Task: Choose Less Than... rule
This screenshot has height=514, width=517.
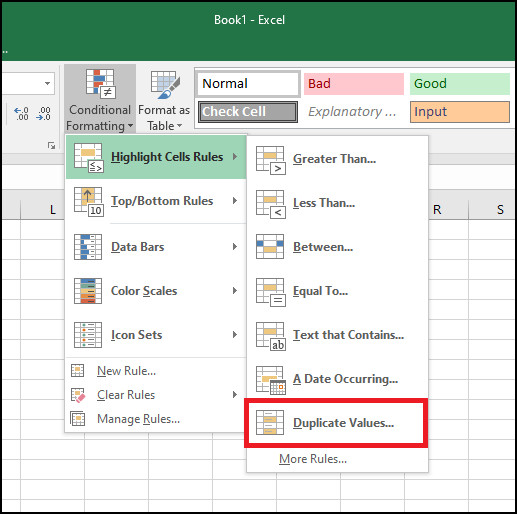Action: point(337,203)
